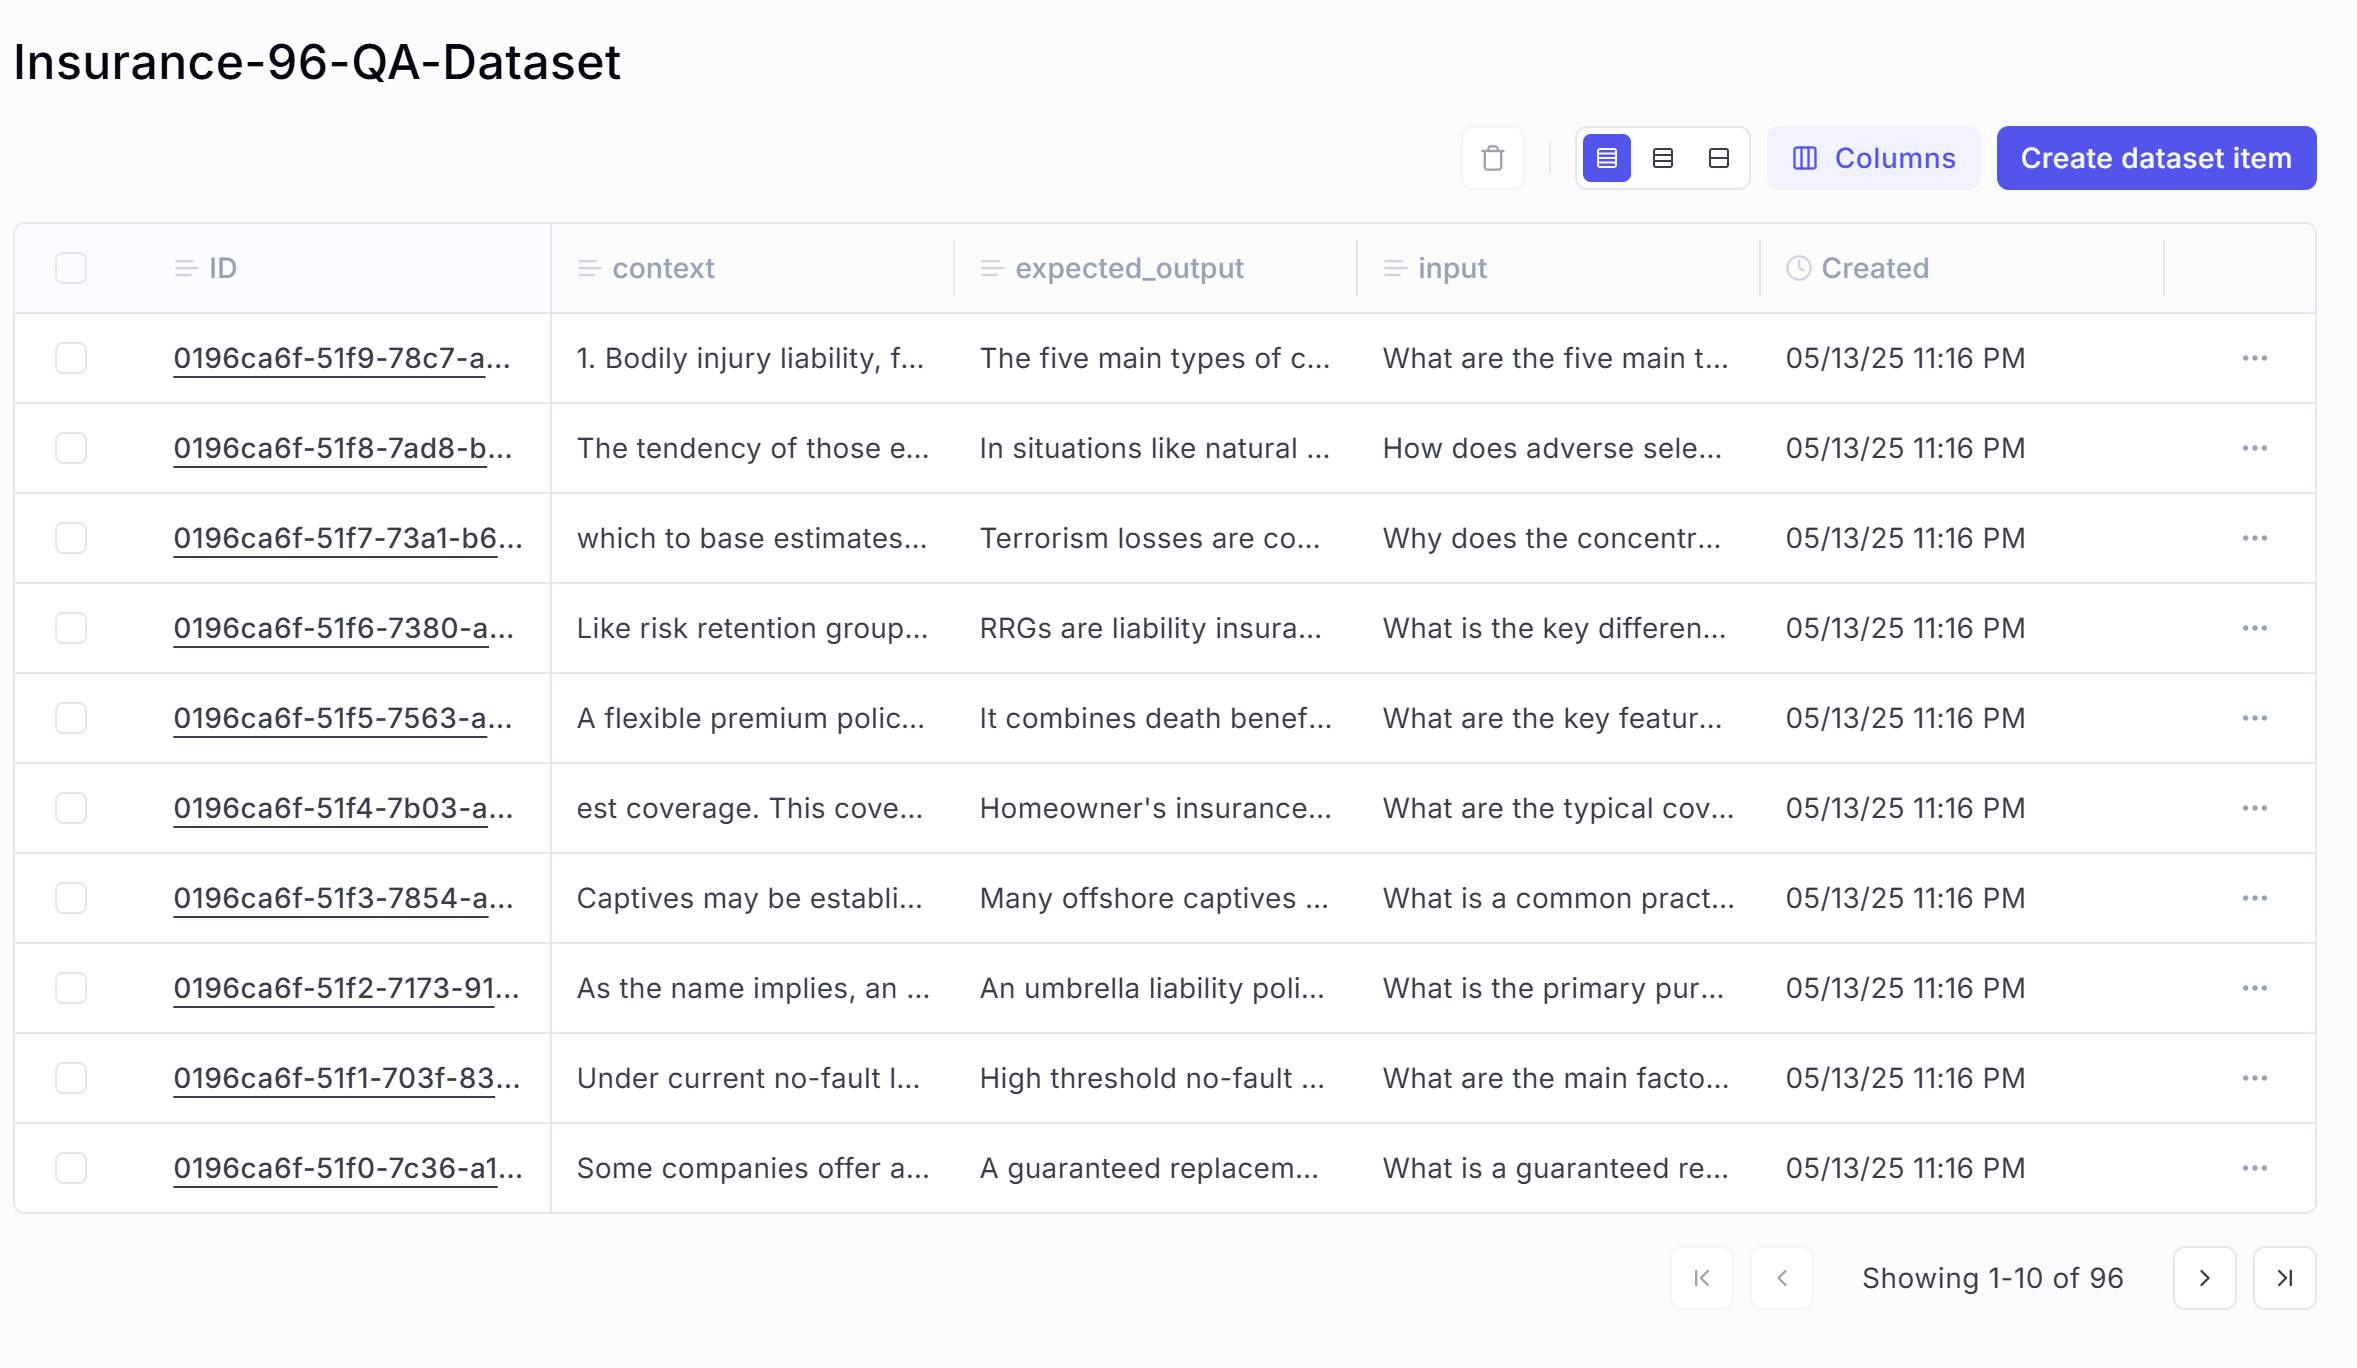2357x1368 pixels.
Task: Click cell 'A flexible premium polic...'
Action: [750, 718]
